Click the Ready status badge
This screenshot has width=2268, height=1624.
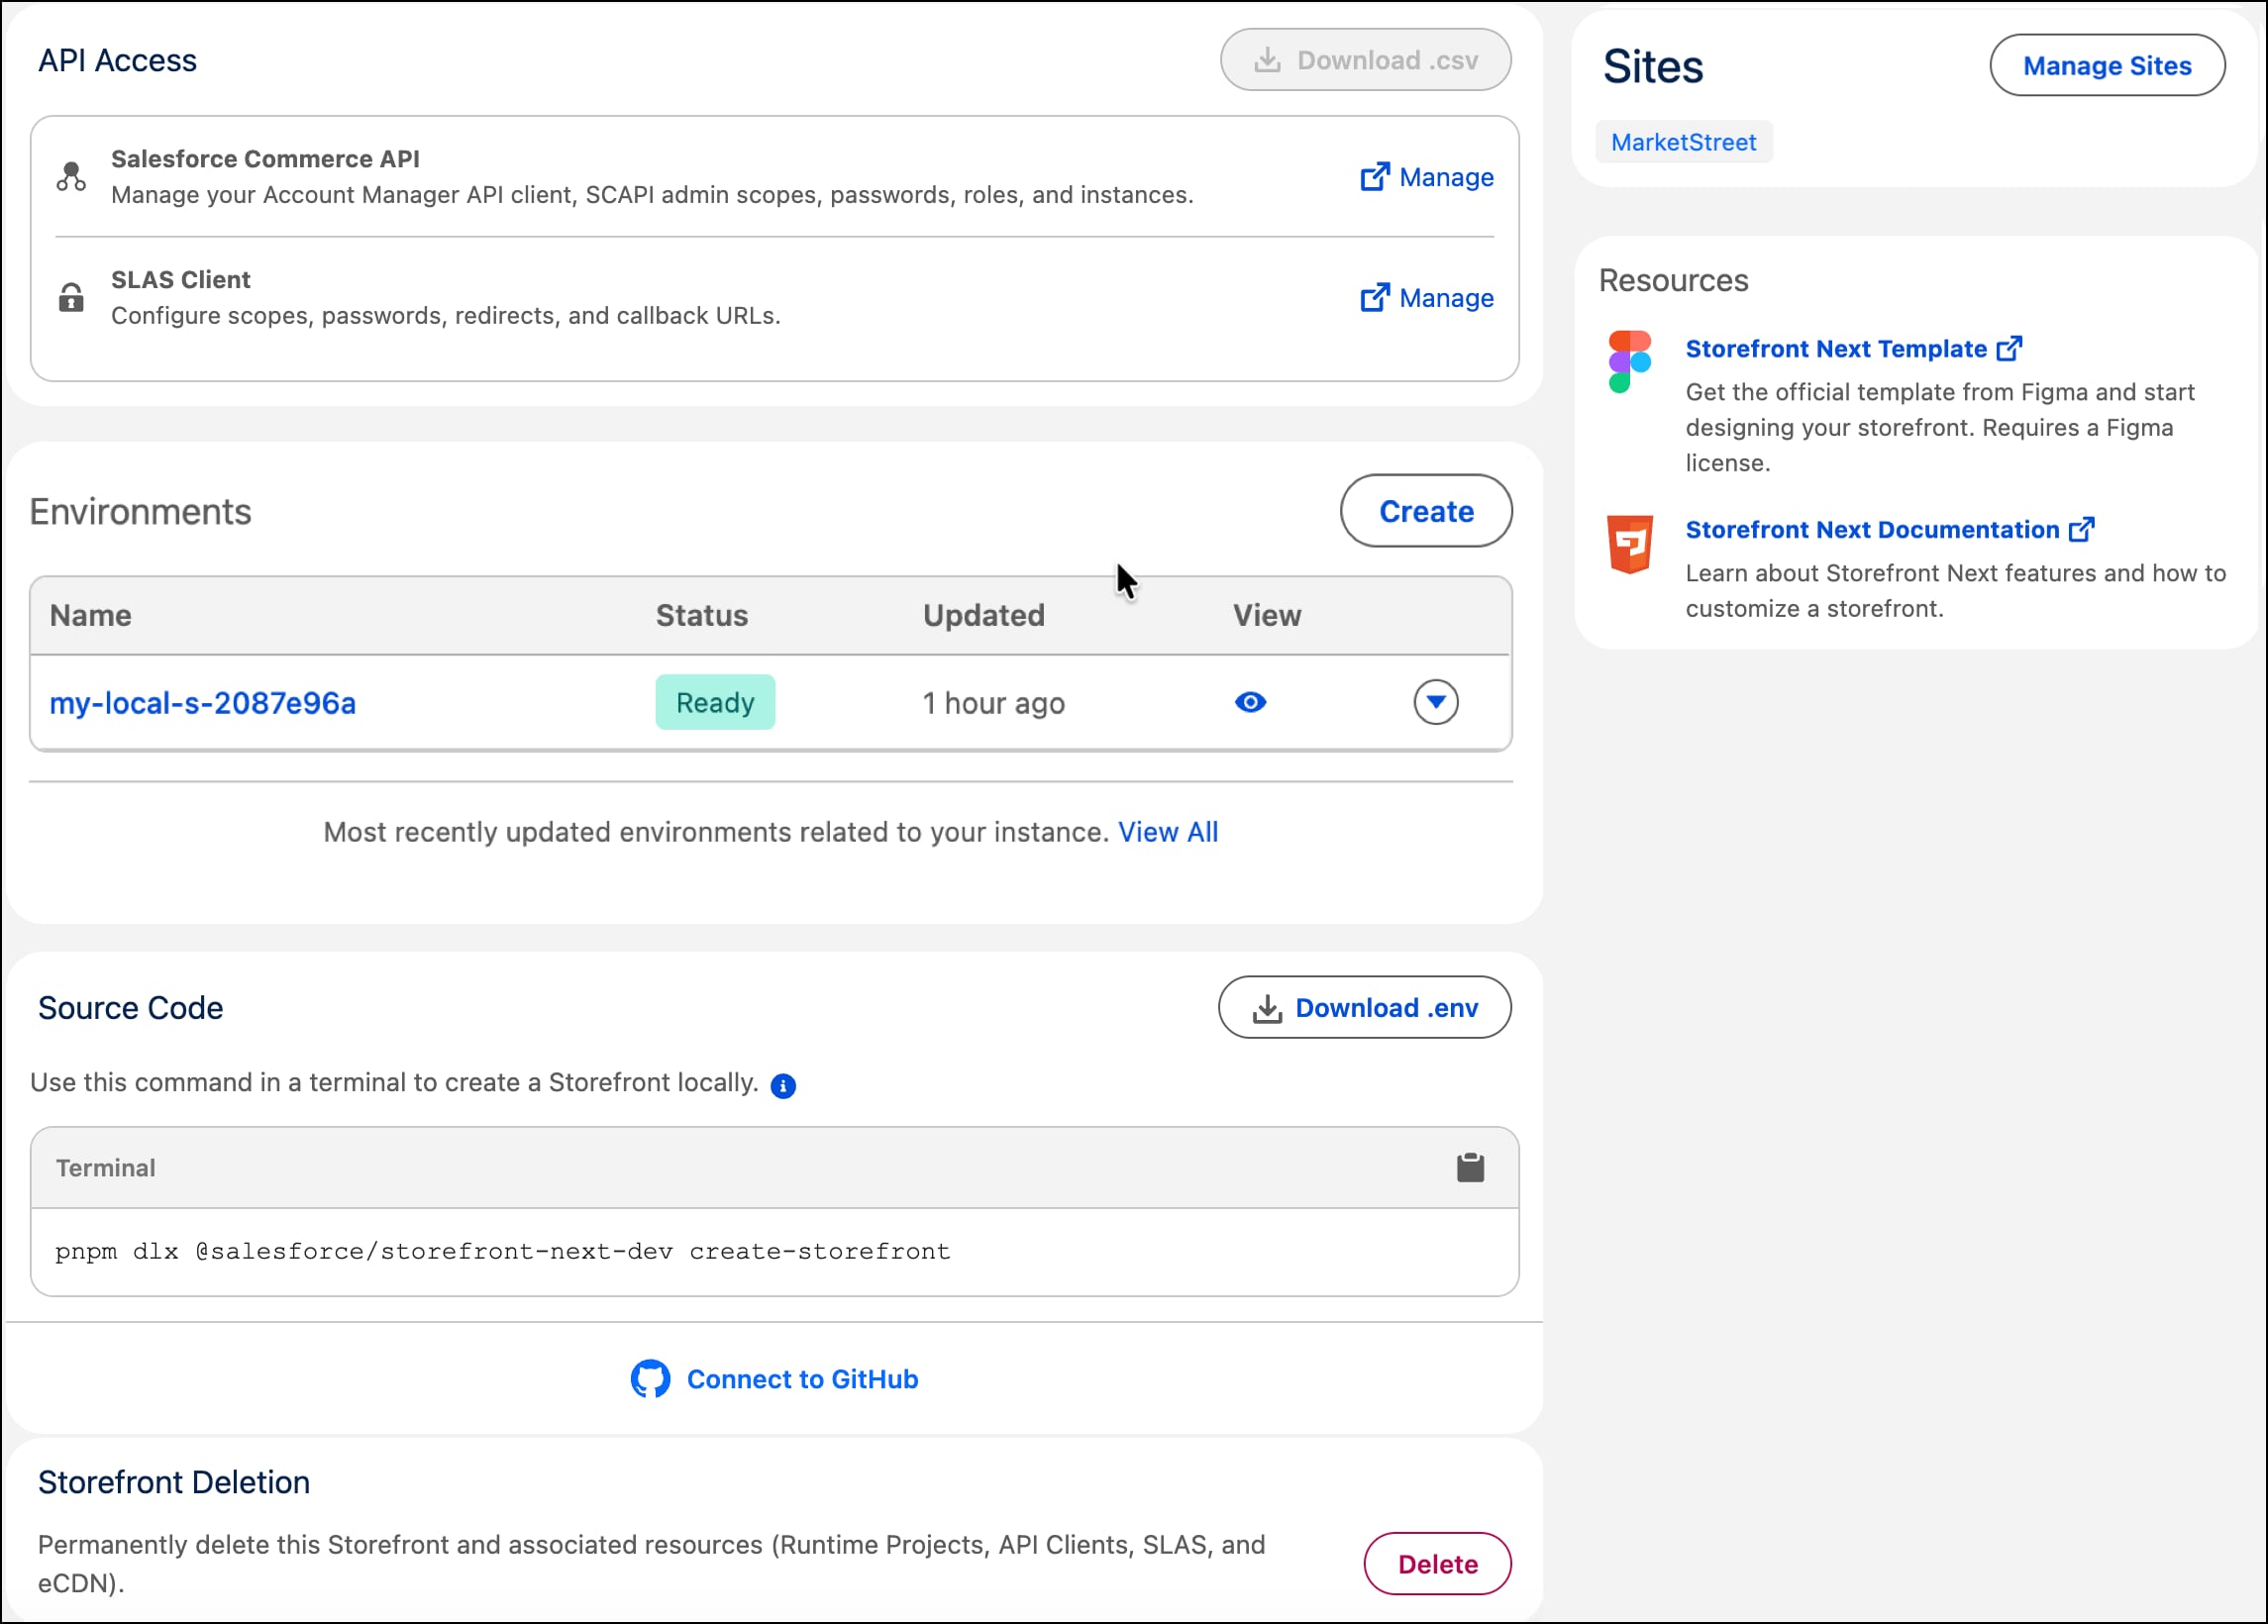click(715, 702)
